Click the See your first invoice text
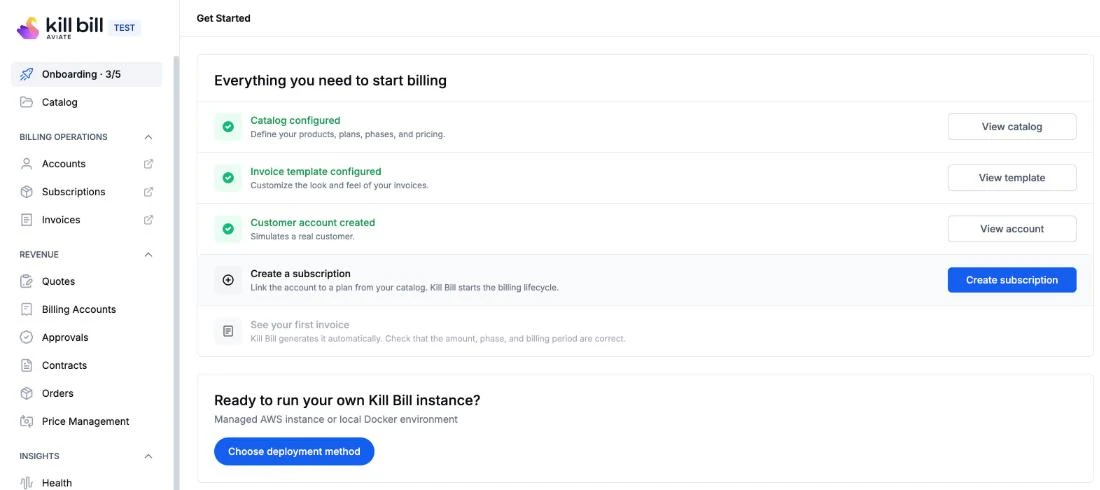Image resolution: width=1100 pixels, height=490 pixels. point(300,325)
